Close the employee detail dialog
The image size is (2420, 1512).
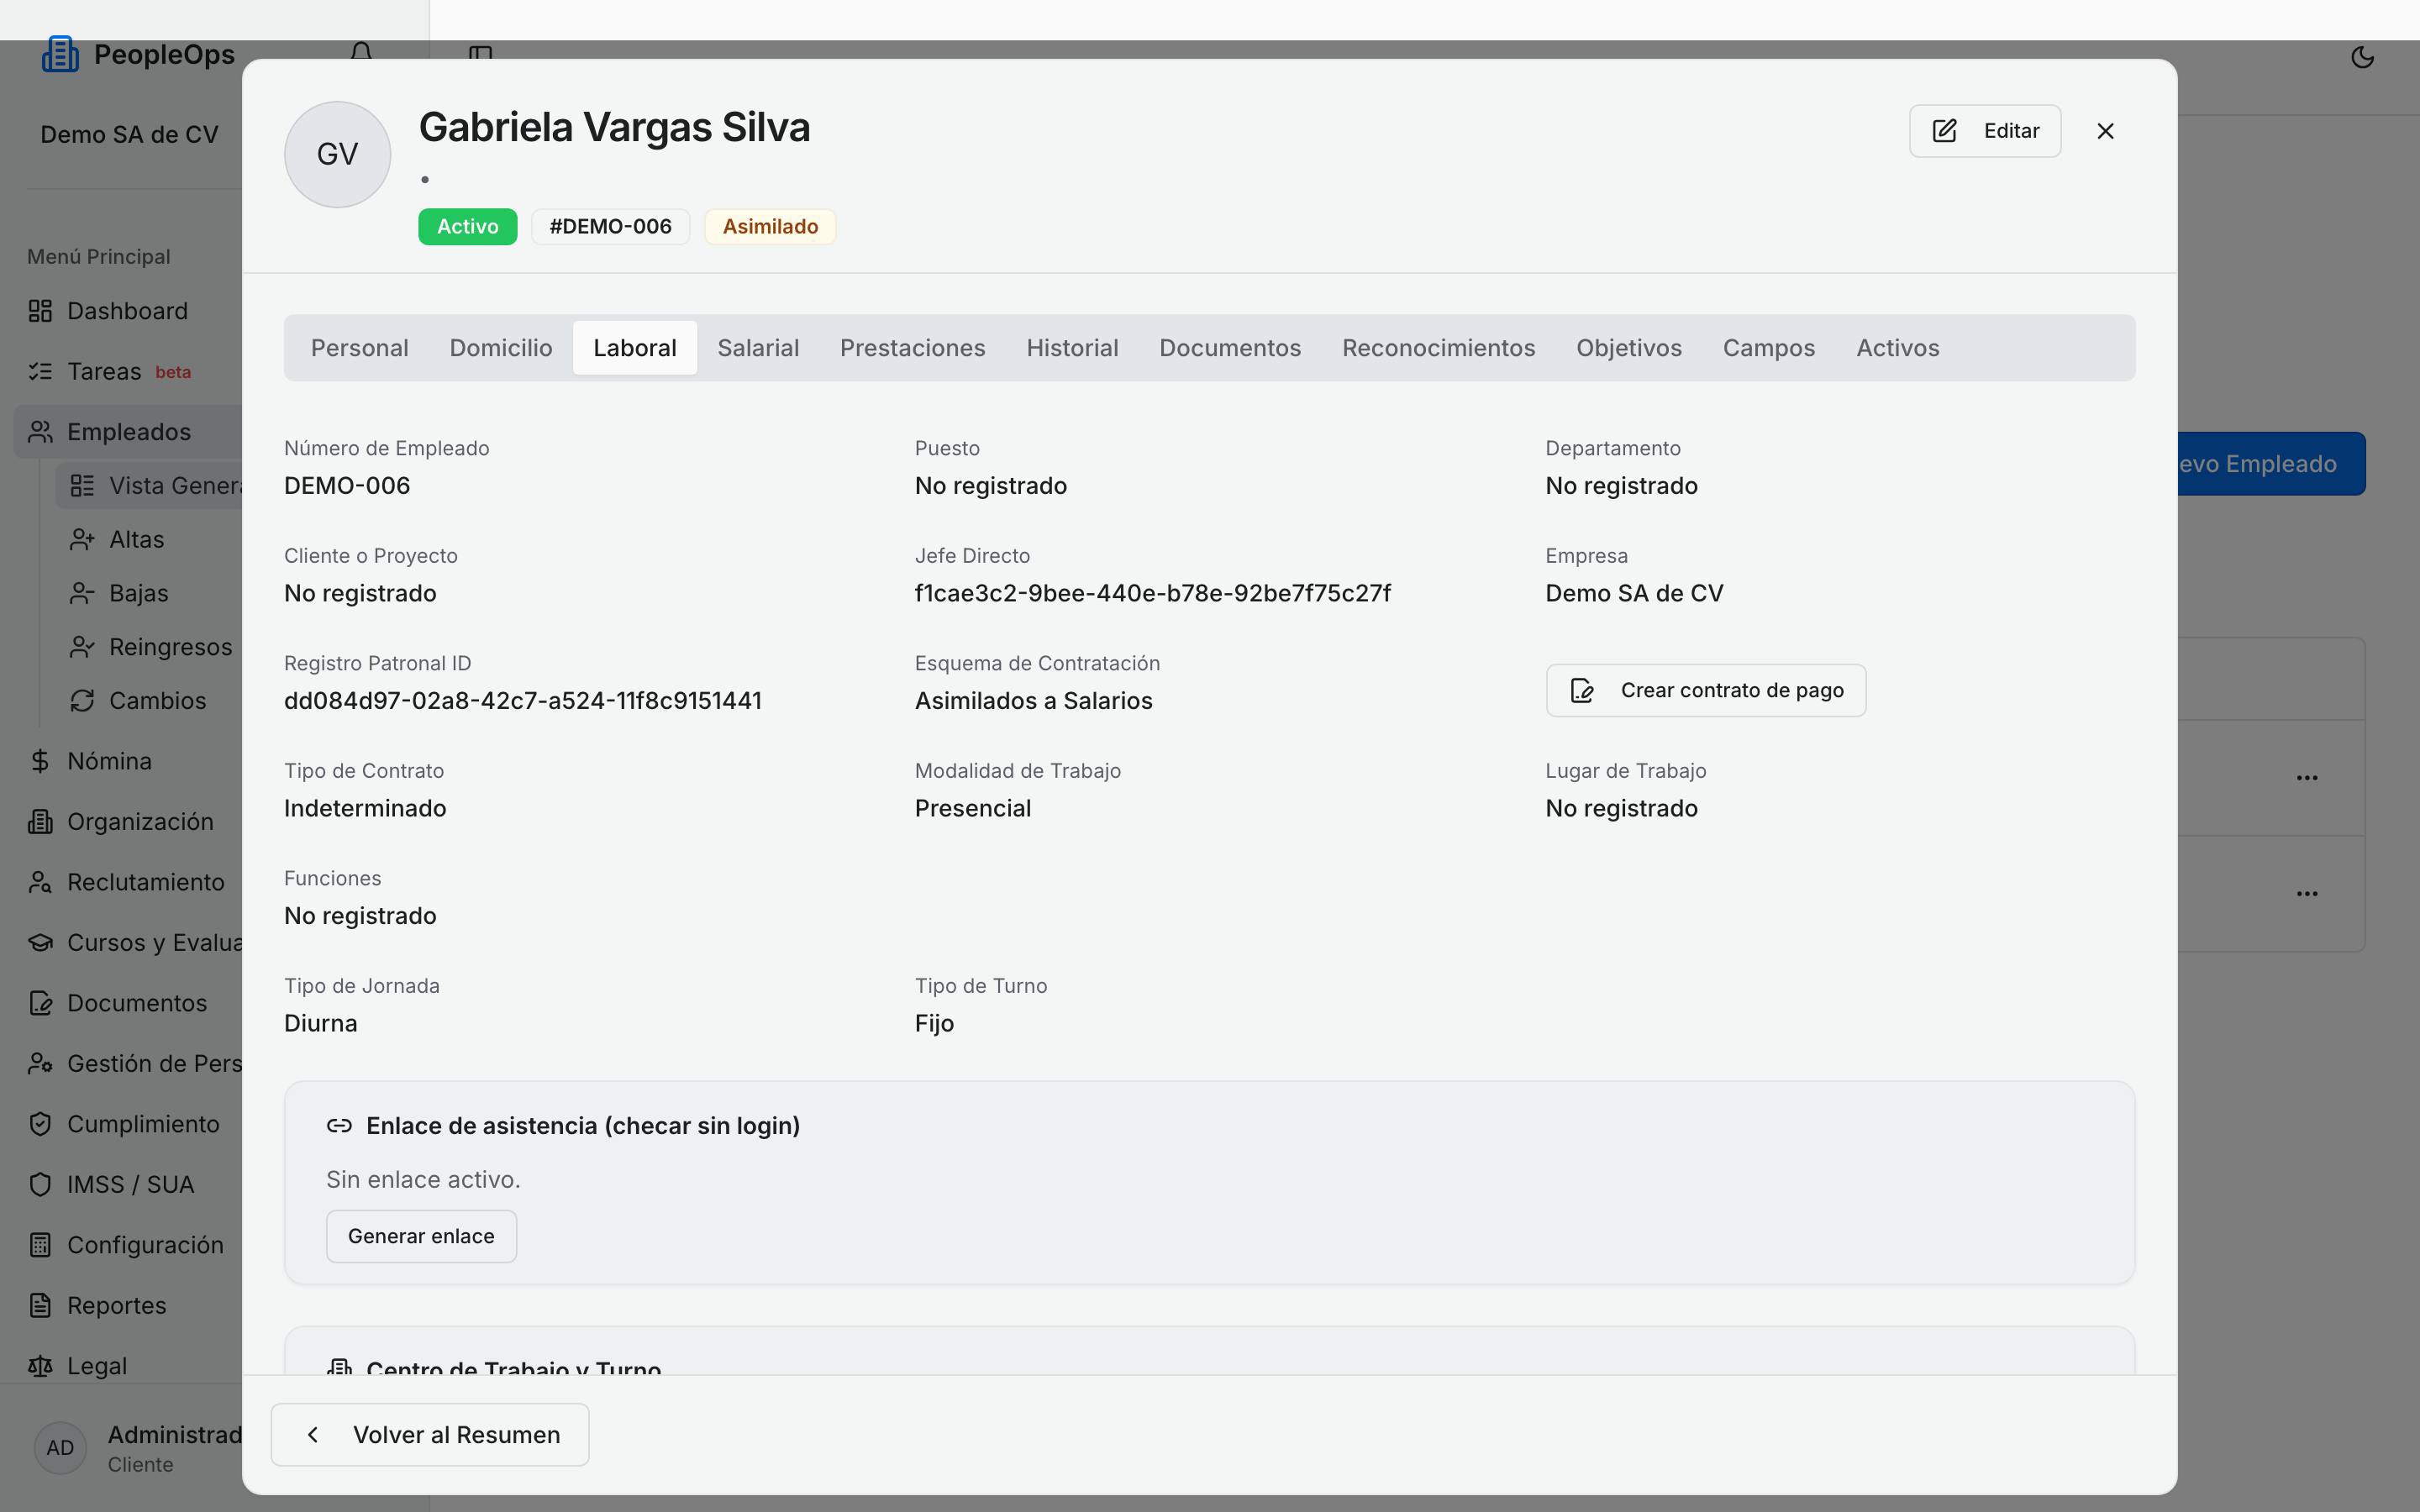click(x=2105, y=131)
